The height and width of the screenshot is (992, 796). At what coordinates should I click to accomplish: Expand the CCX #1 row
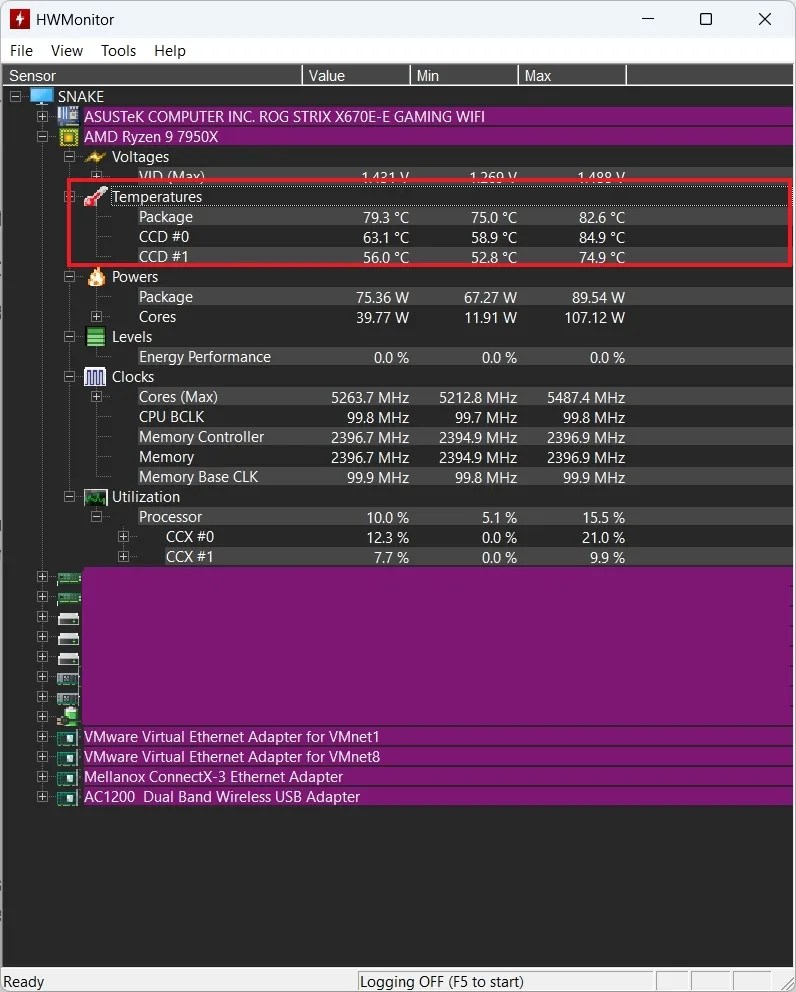pos(123,557)
